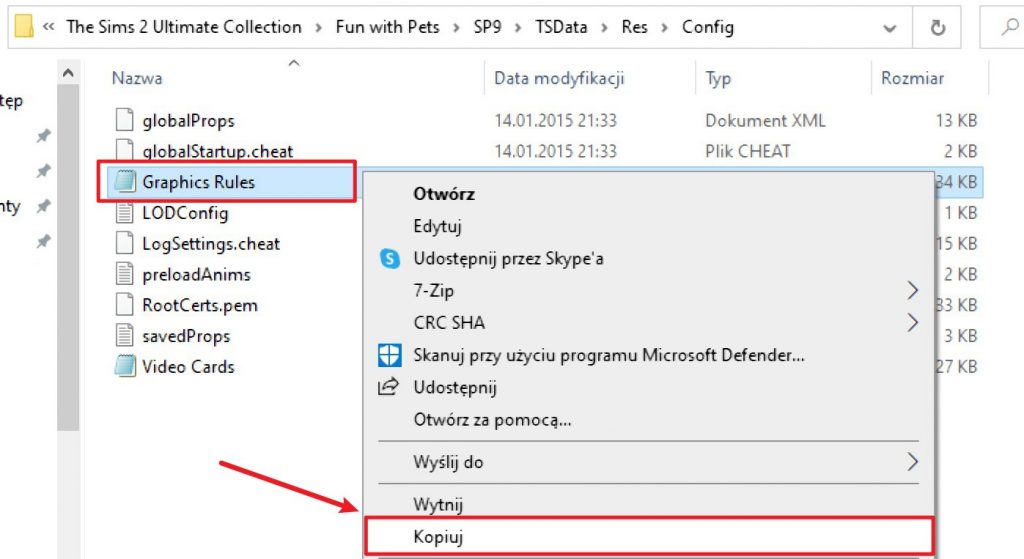Screen dimensions: 1024x559
Task: Click the Config breadcrumb
Action: [x=708, y=27]
